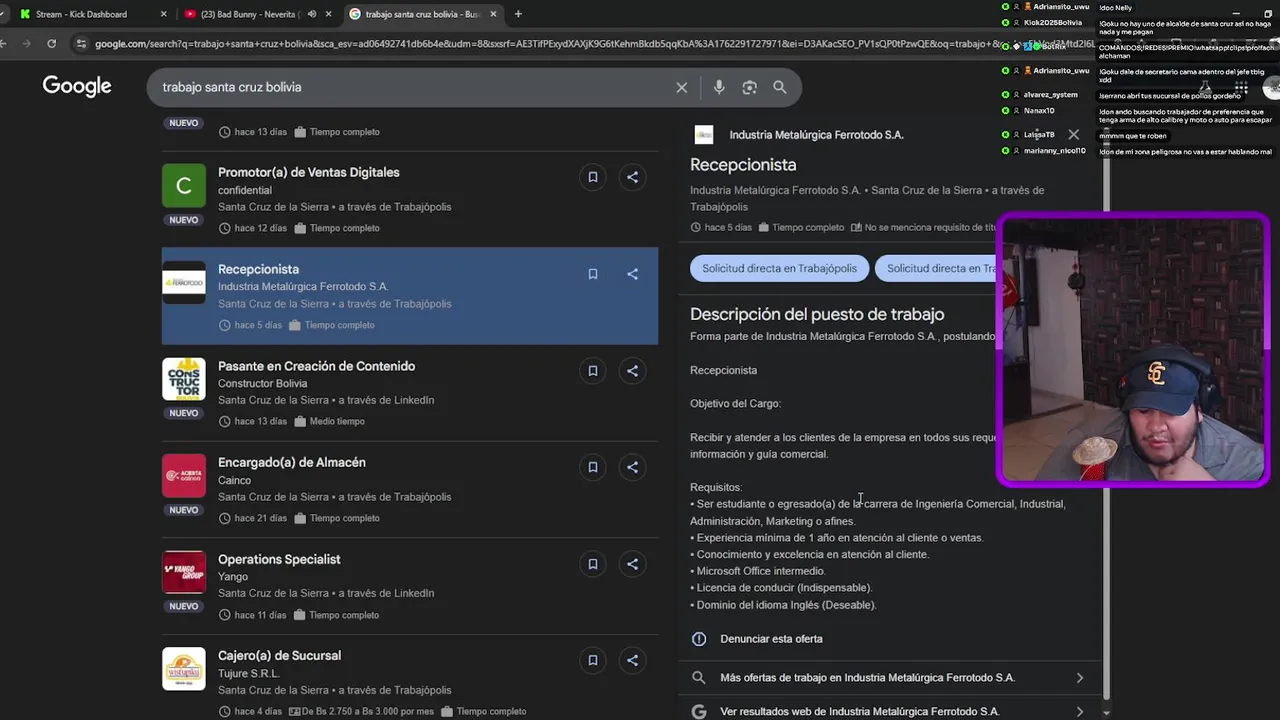Click 'Constructor Bolivia' company name text

click(x=262, y=383)
